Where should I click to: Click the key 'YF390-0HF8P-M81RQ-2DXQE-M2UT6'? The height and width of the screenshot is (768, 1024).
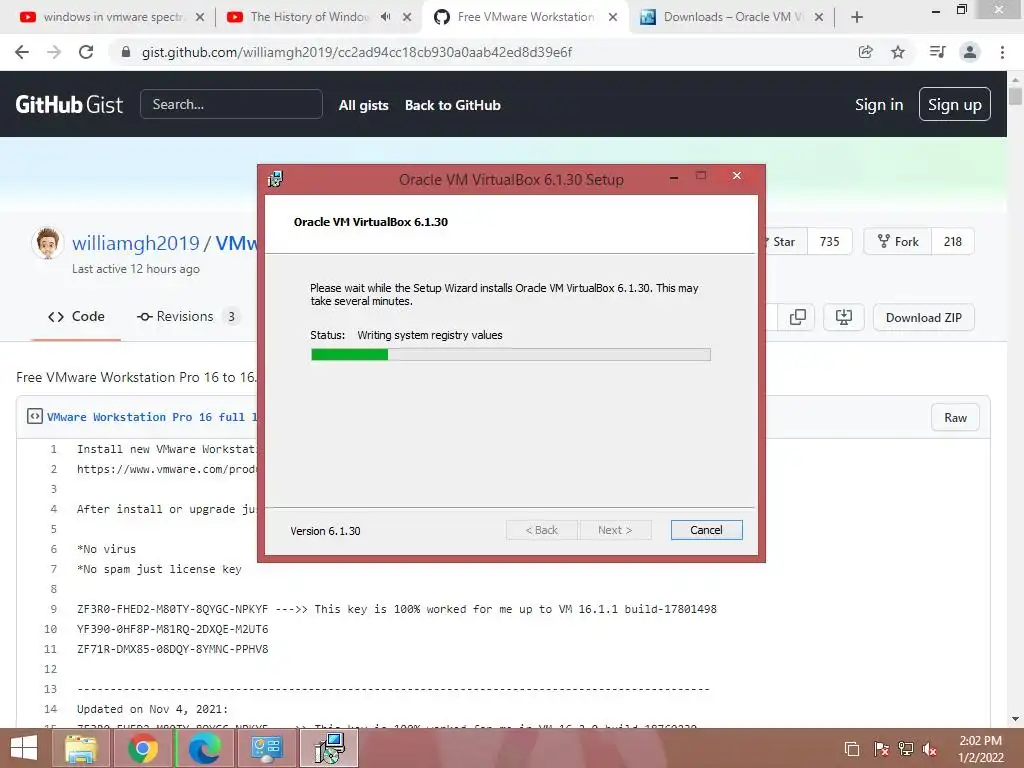pos(172,629)
